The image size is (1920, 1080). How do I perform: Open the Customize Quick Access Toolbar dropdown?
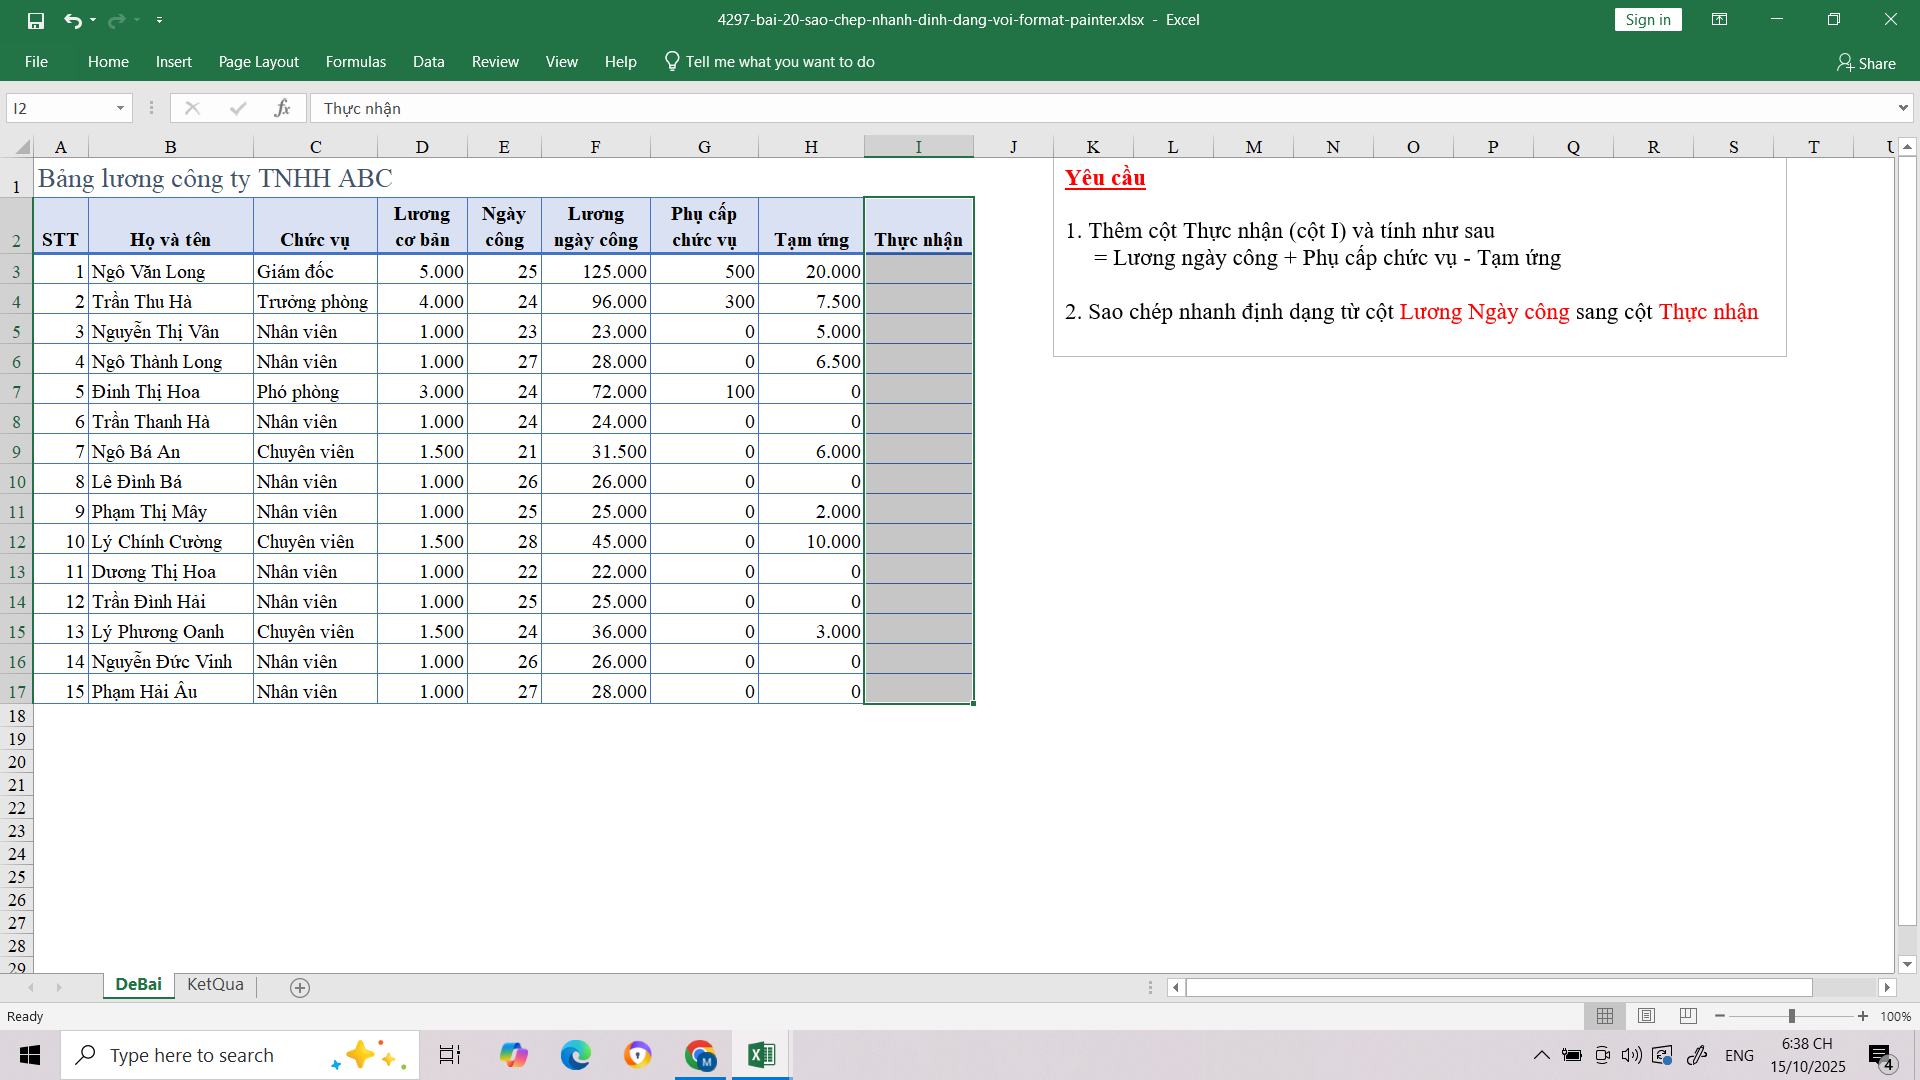pyautogui.click(x=159, y=20)
